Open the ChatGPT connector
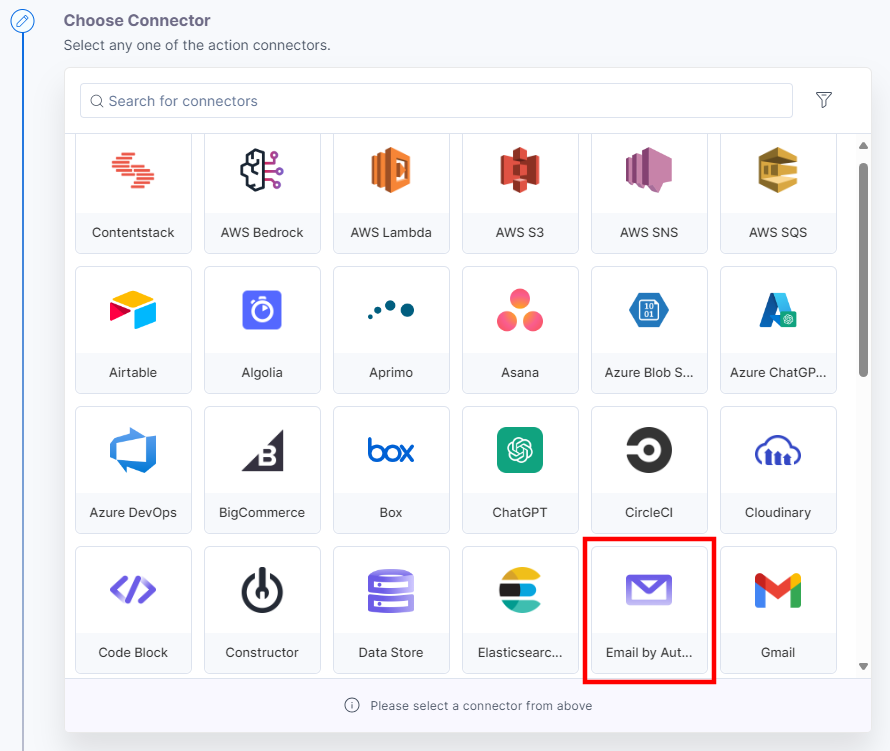Viewport: 890px width, 751px height. (520, 470)
